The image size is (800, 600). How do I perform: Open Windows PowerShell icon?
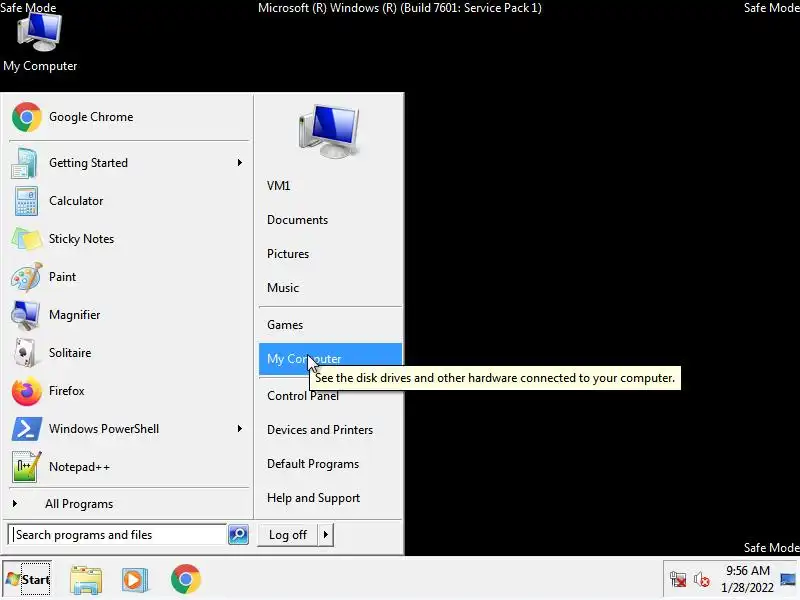[26, 429]
